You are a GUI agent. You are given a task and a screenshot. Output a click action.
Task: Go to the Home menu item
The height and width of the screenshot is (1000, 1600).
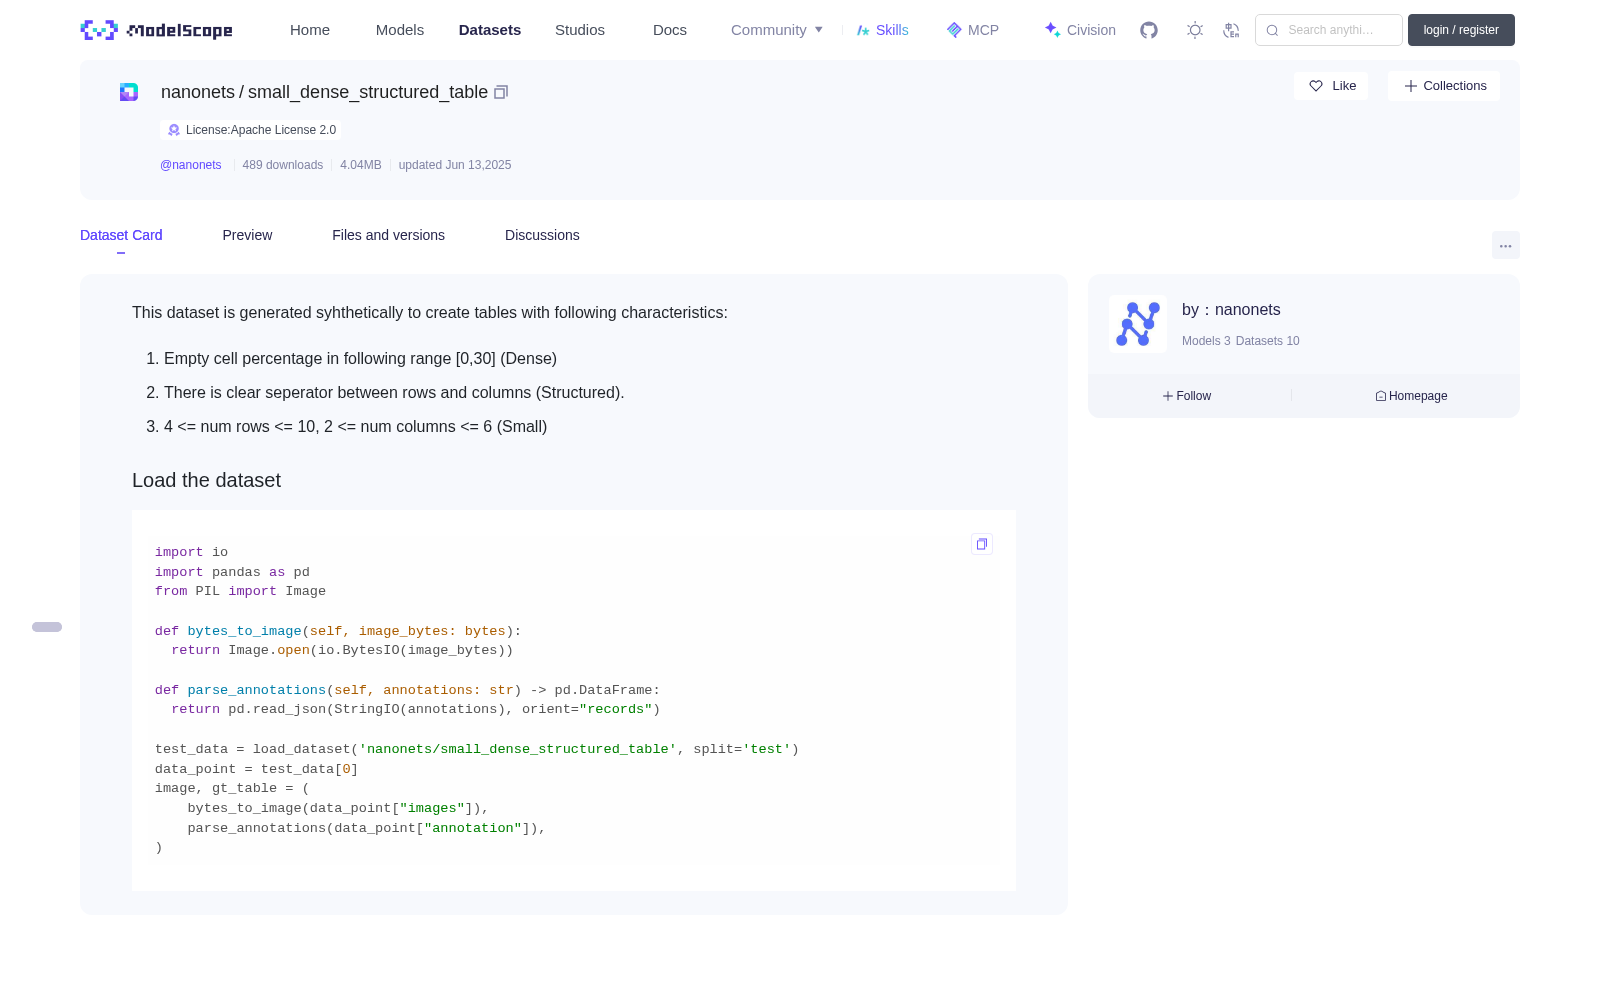coord(310,30)
